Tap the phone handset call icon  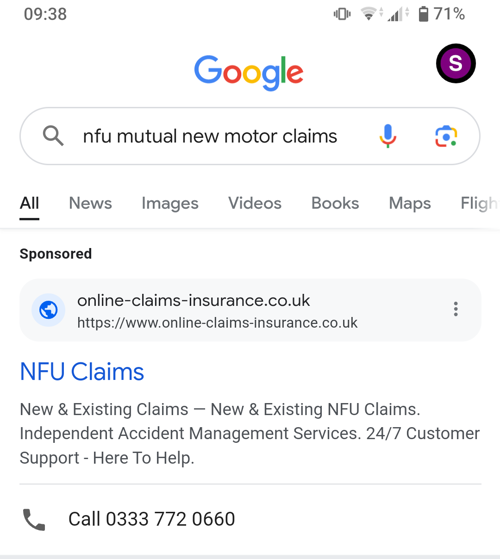pos(34,519)
